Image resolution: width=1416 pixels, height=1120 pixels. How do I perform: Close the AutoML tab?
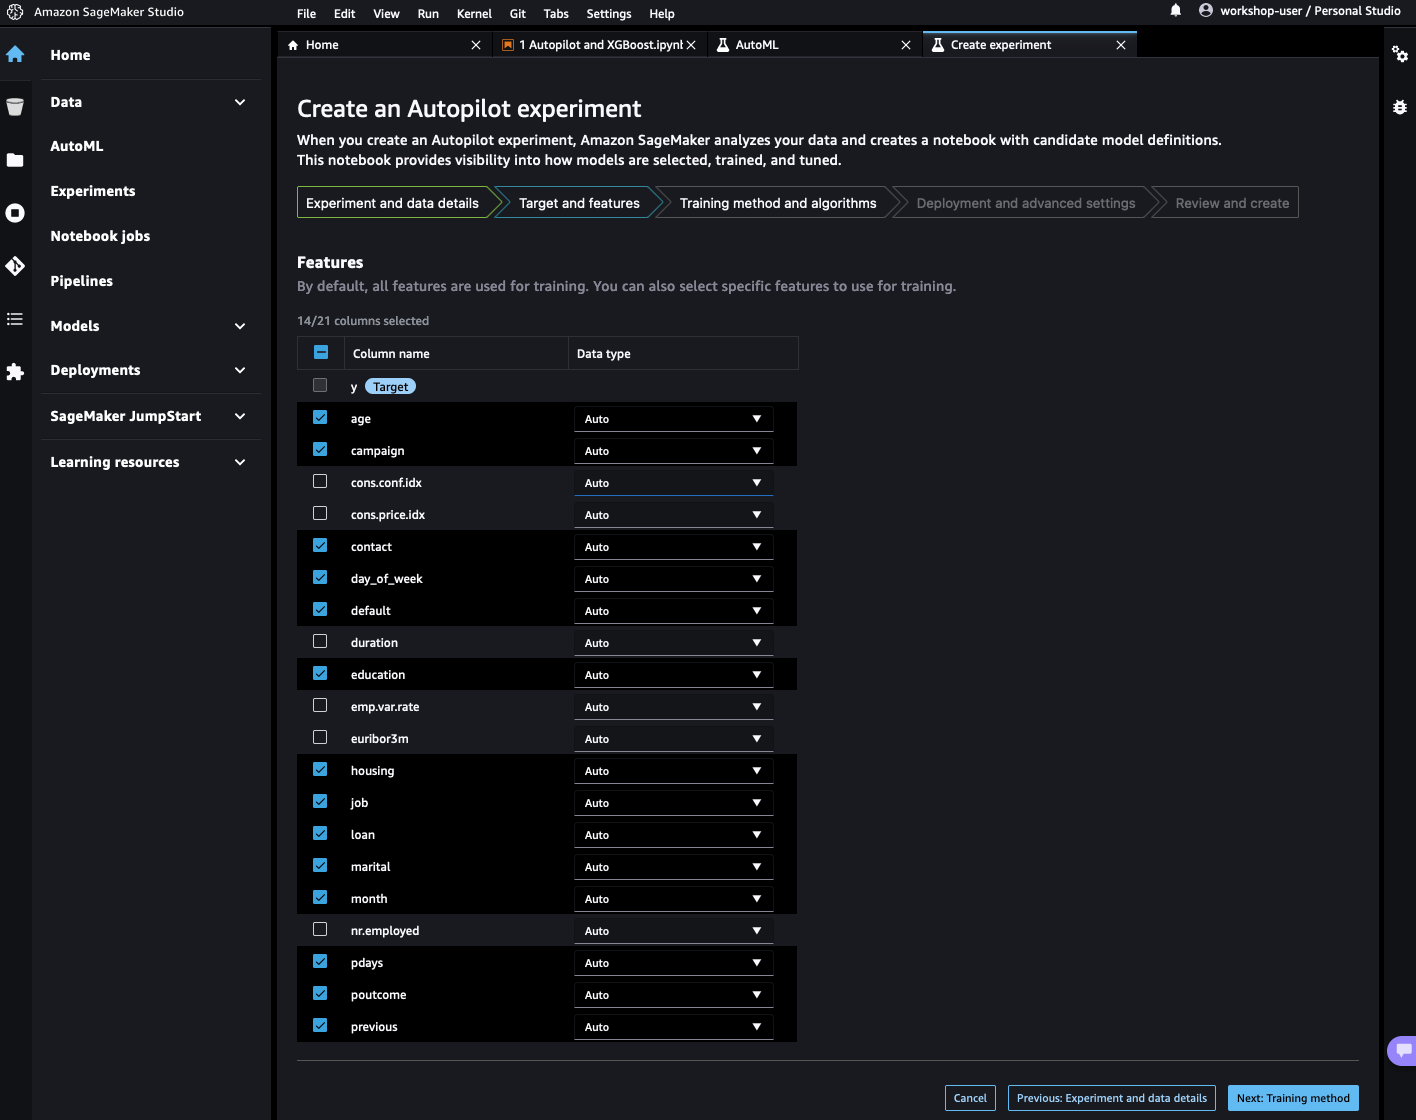point(906,45)
